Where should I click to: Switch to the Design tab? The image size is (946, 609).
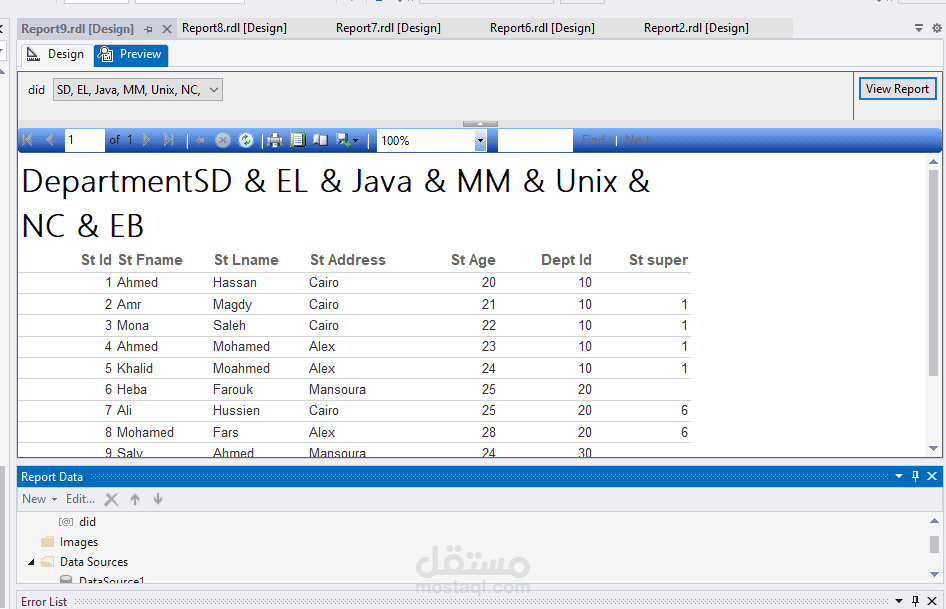click(56, 54)
